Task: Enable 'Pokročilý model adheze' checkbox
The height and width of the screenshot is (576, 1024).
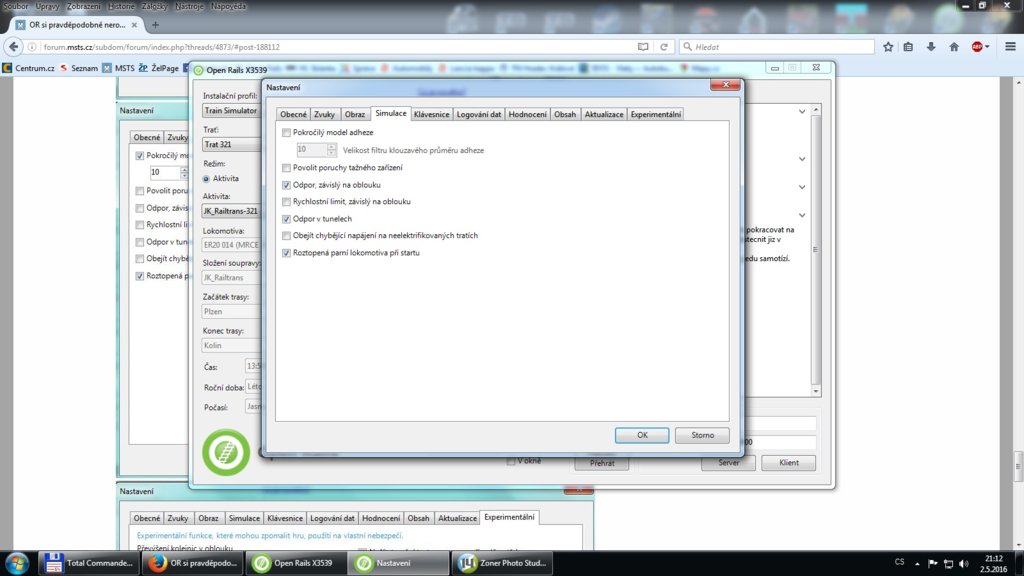Action: (x=286, y=133)
